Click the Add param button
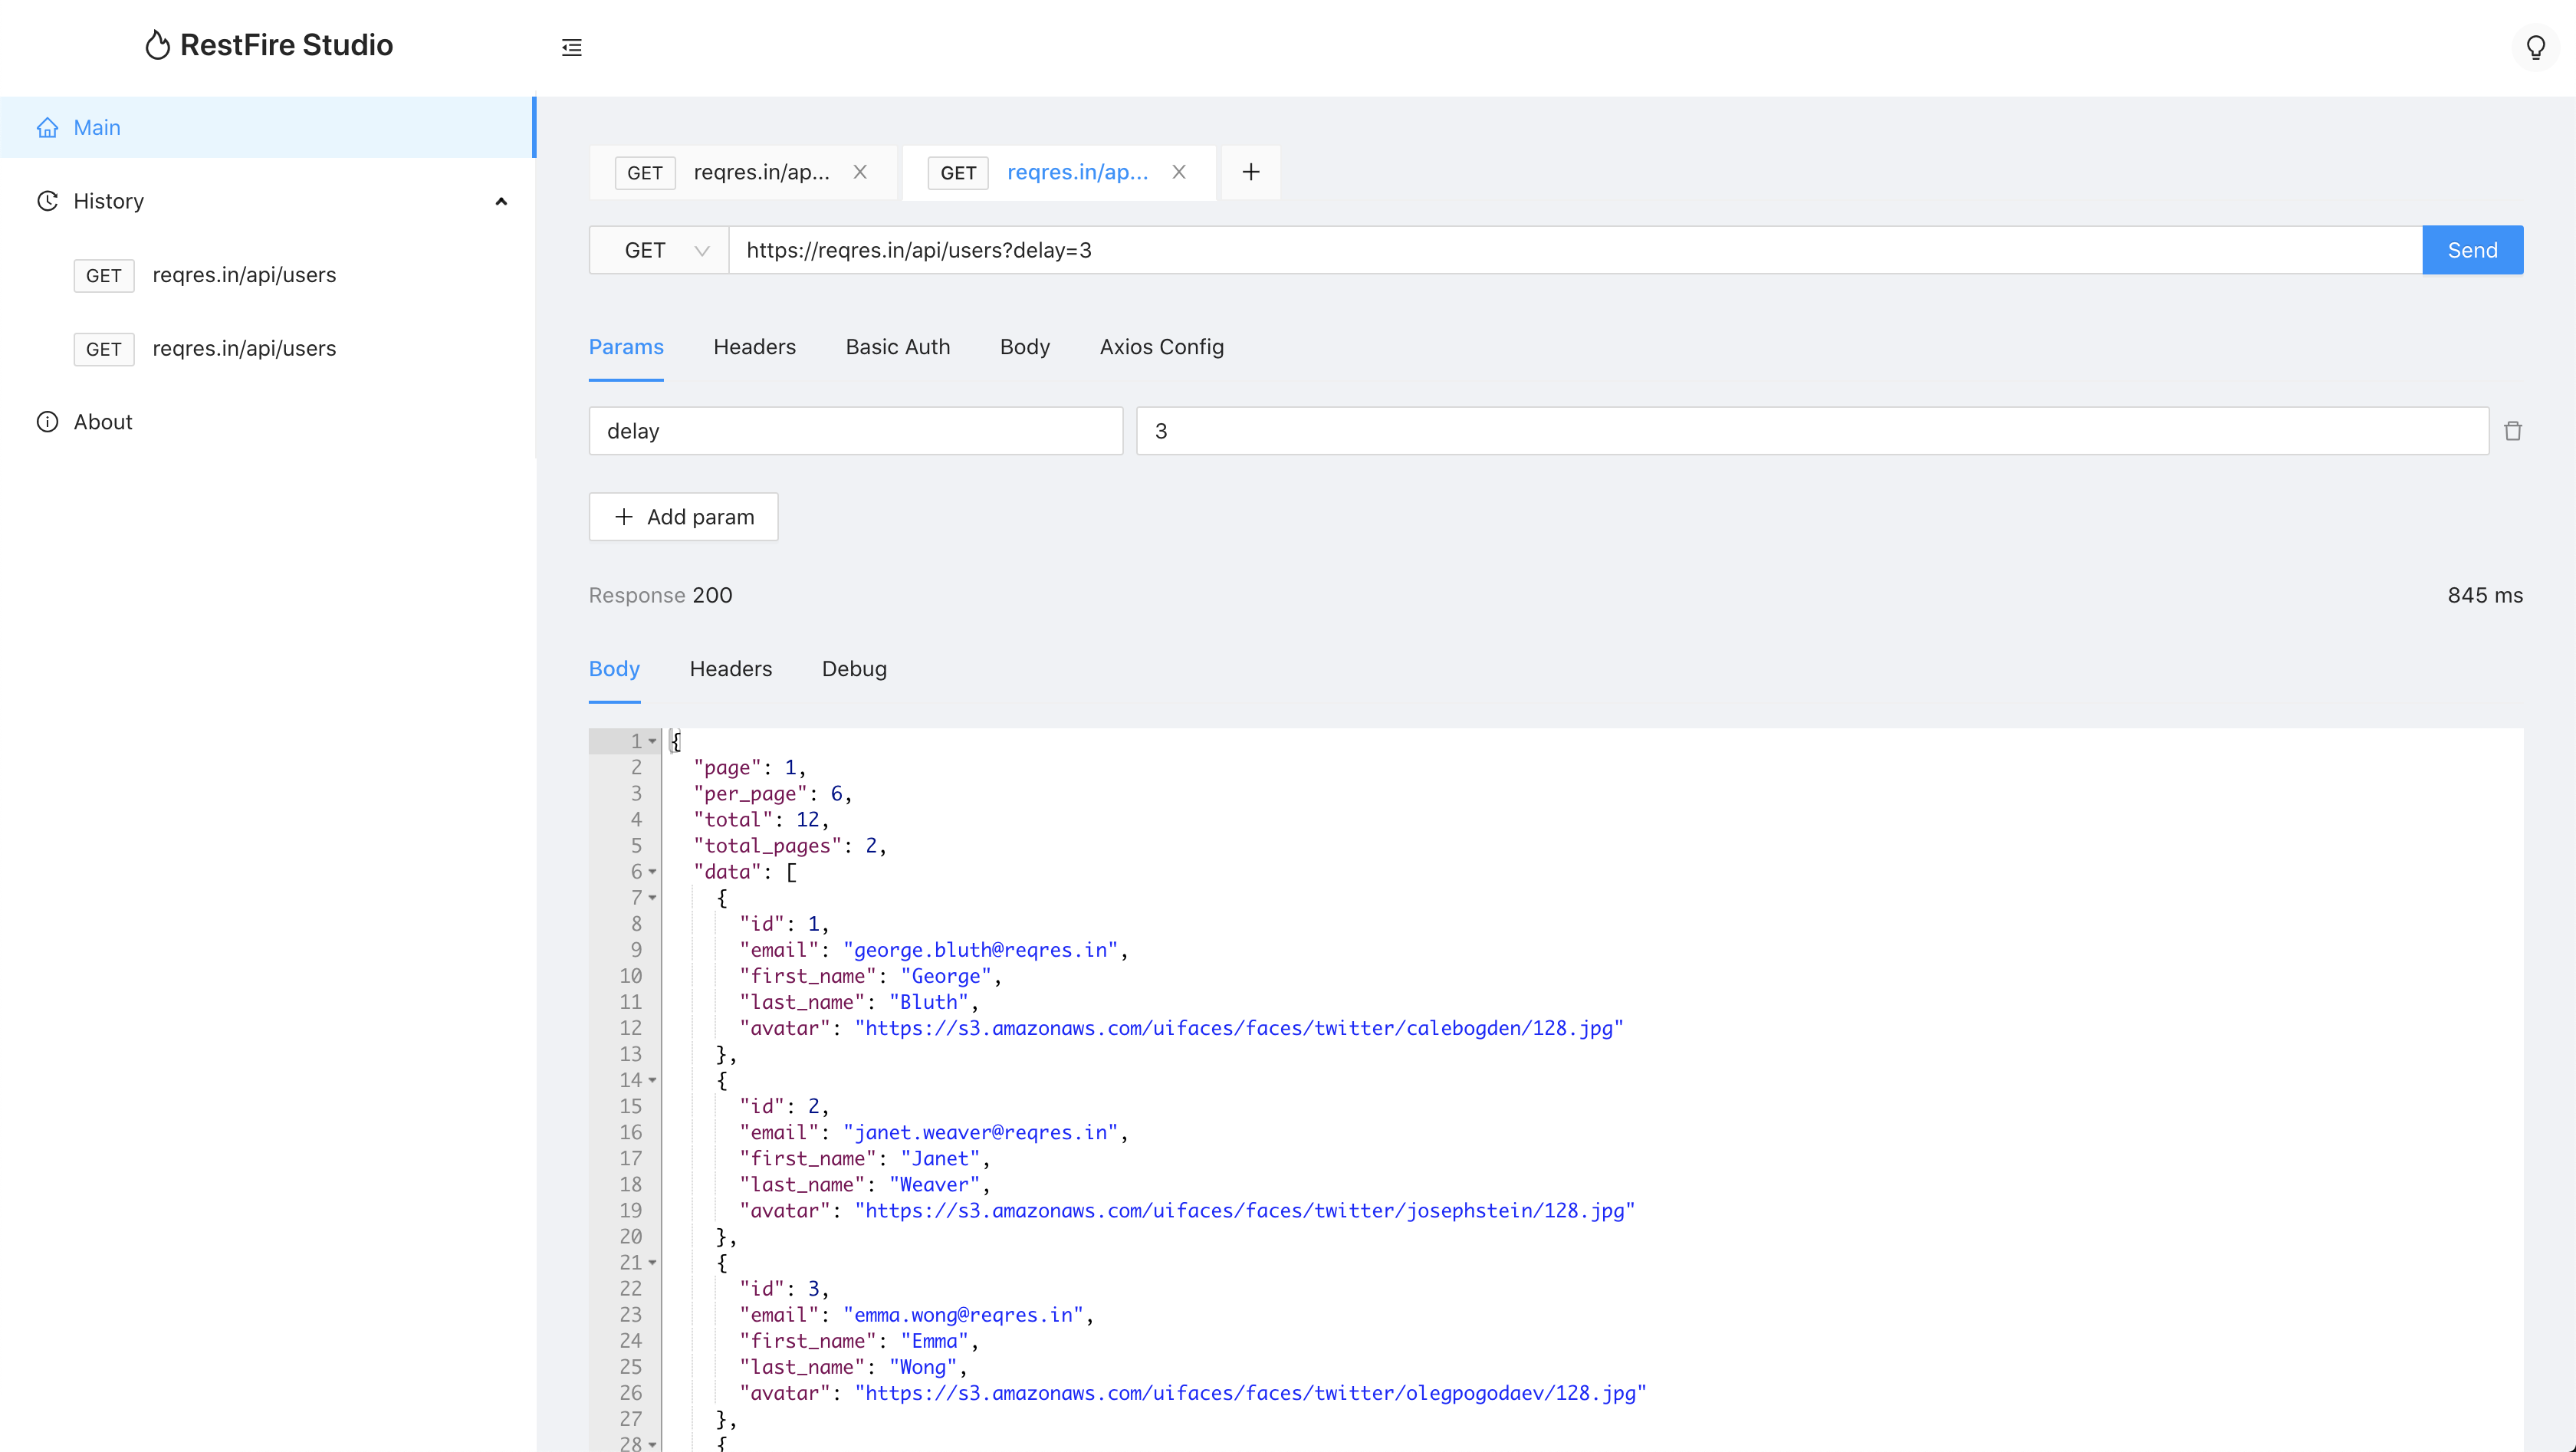This screenshot has height=1452, width=2576. click(x=683, y=517)
